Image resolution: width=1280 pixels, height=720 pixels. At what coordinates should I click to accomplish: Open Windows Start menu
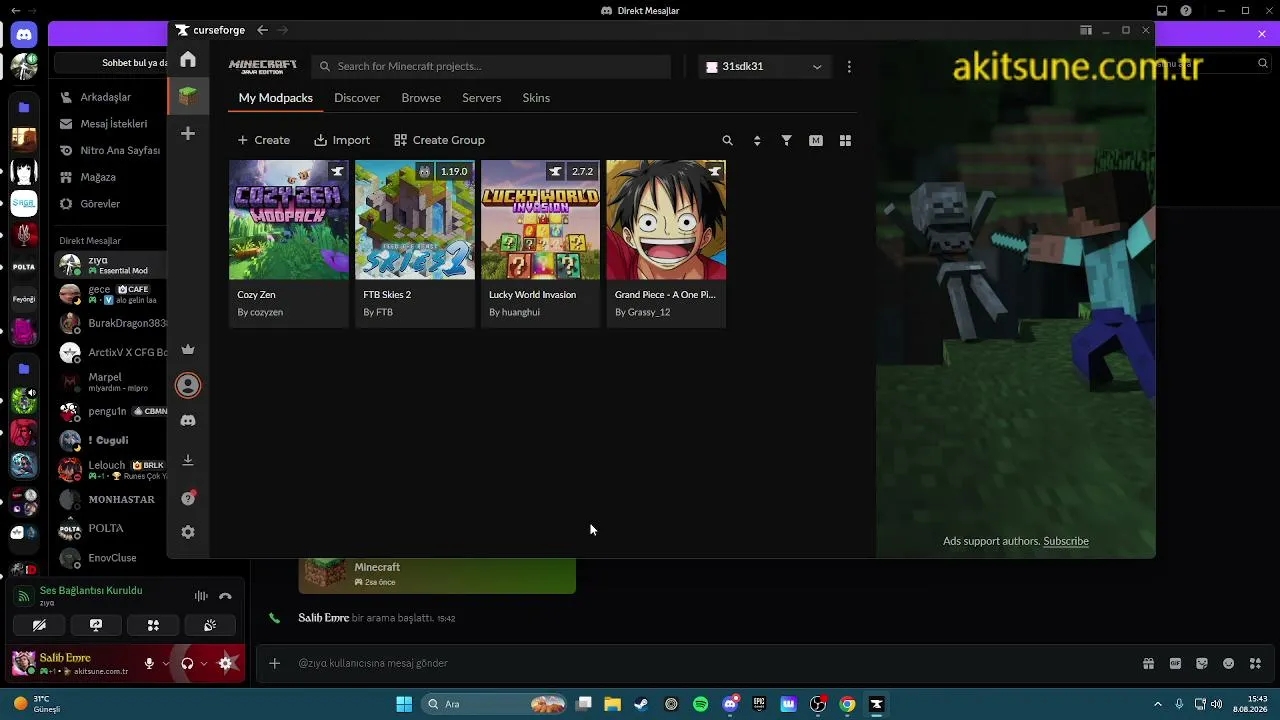click(x=404, y=704)
